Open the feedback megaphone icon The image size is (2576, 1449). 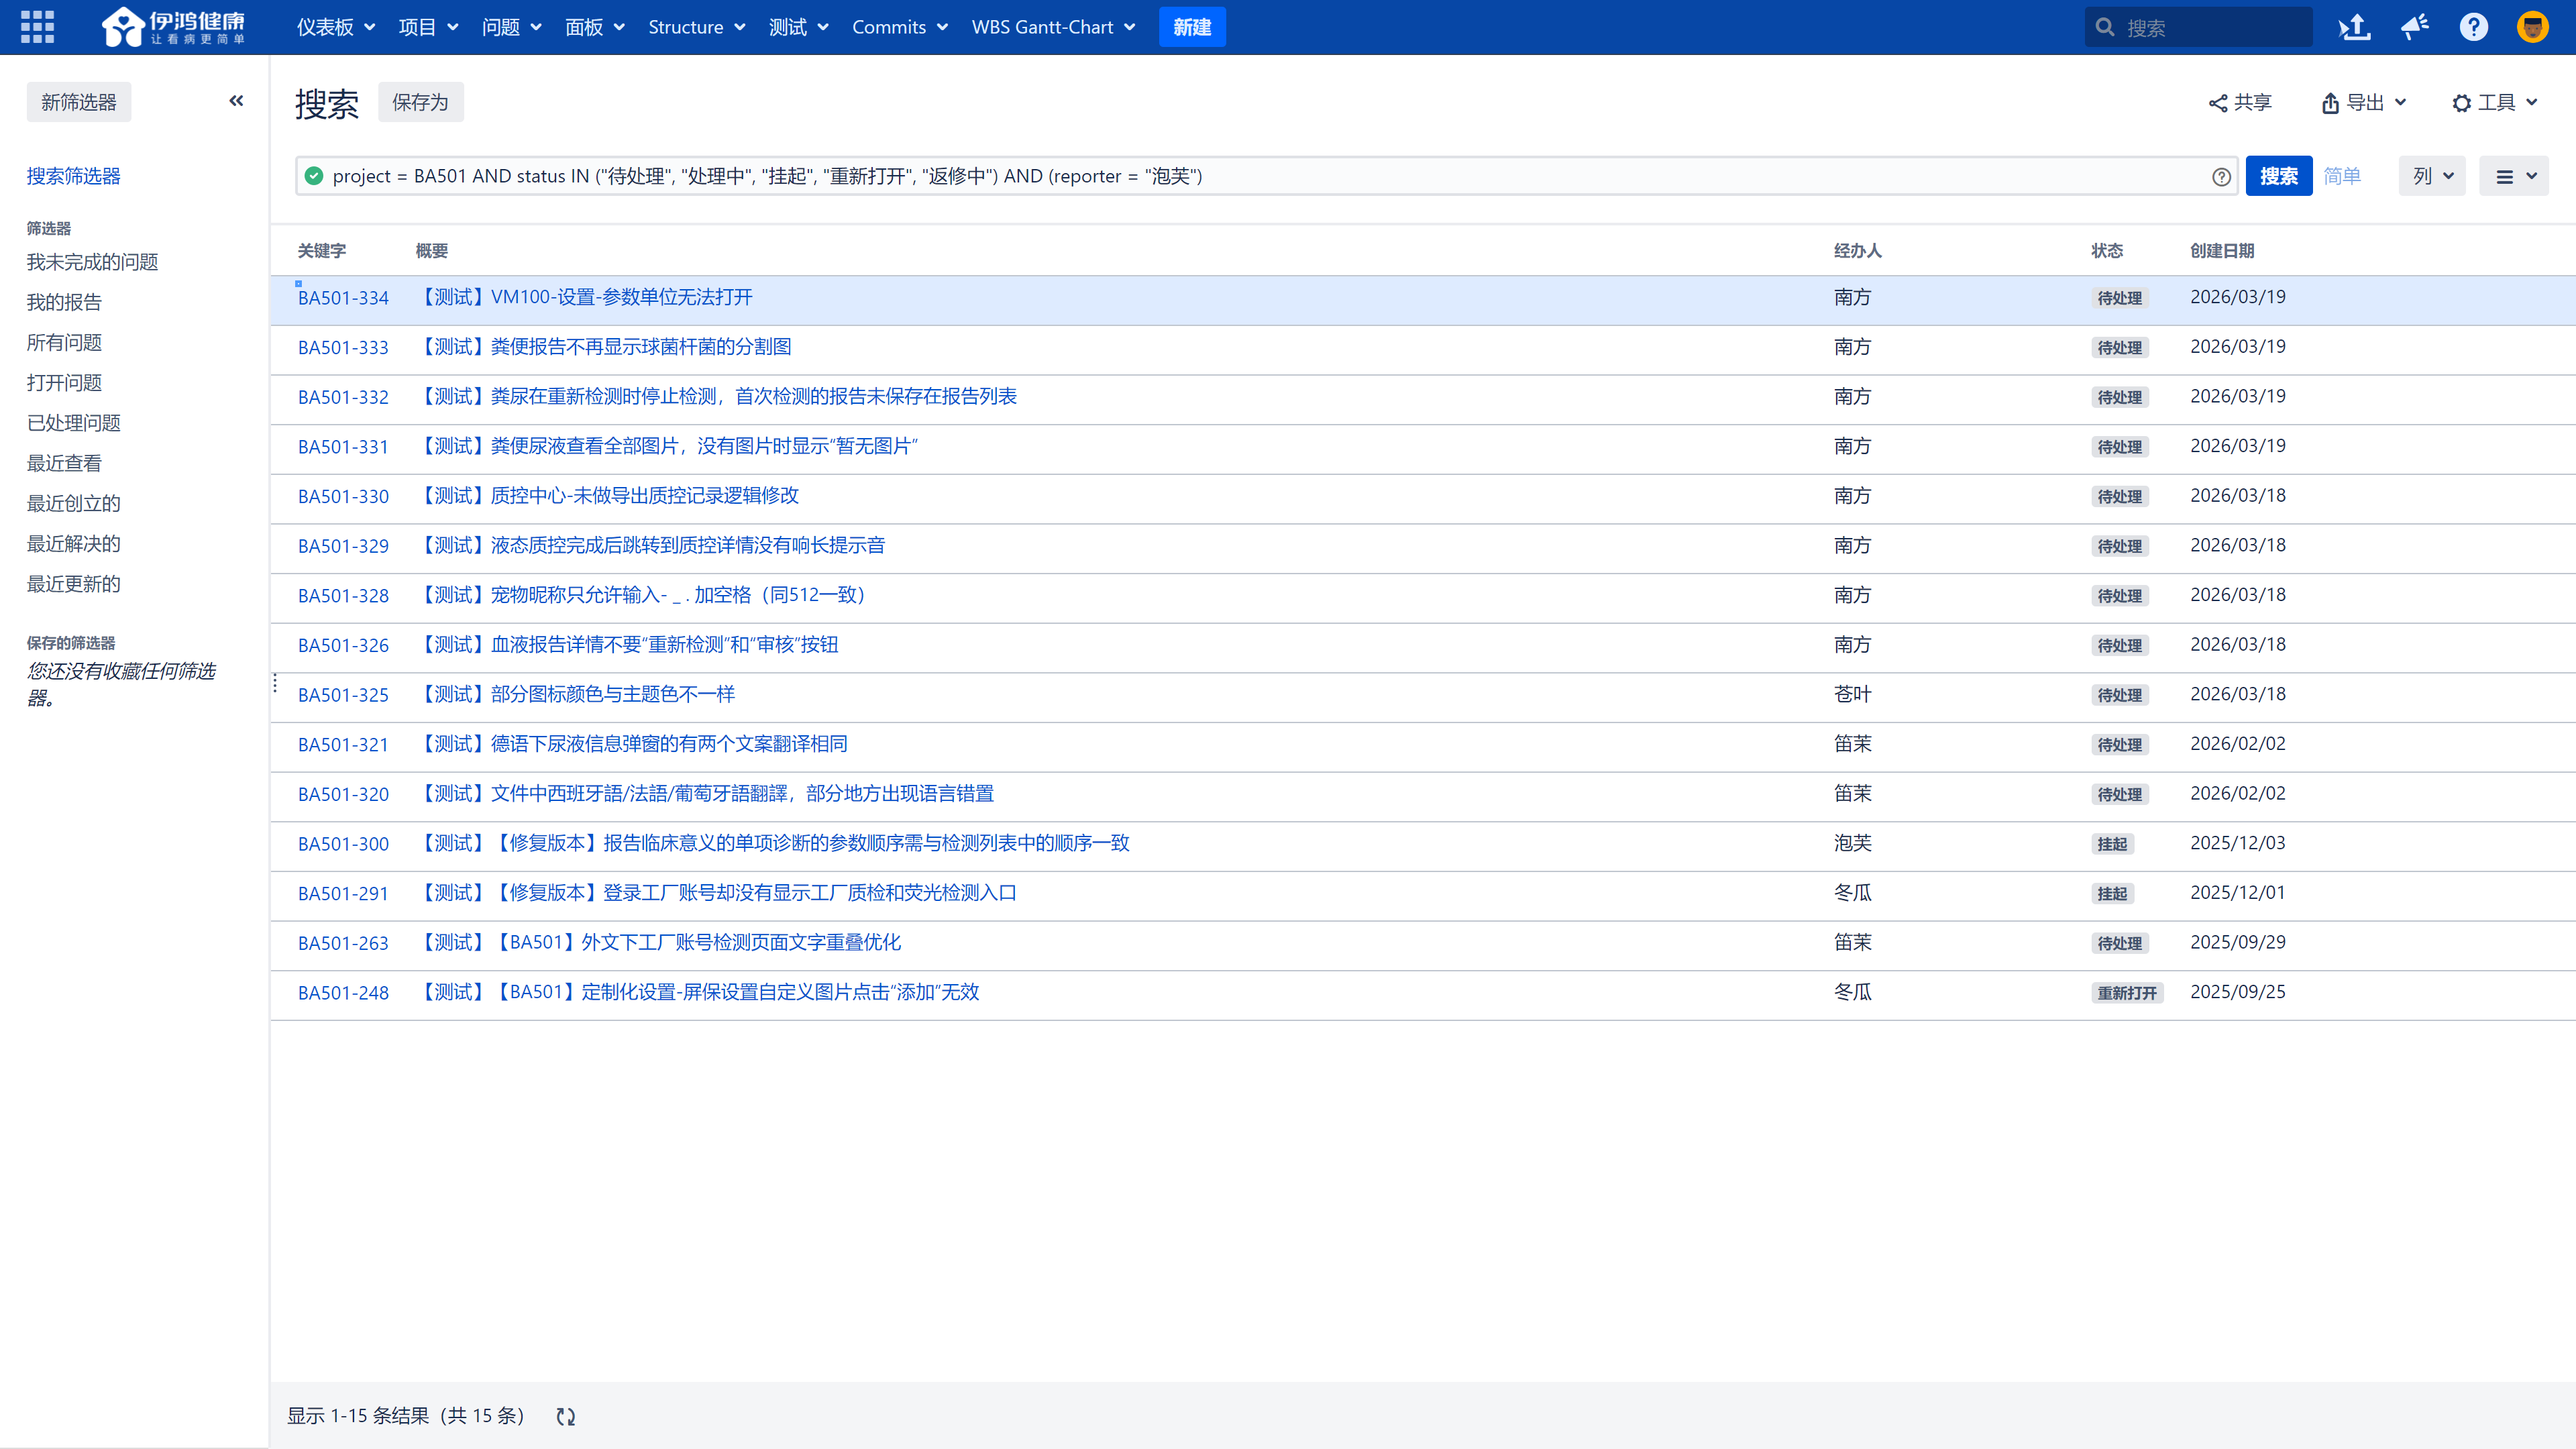[x=2415, y=27]
